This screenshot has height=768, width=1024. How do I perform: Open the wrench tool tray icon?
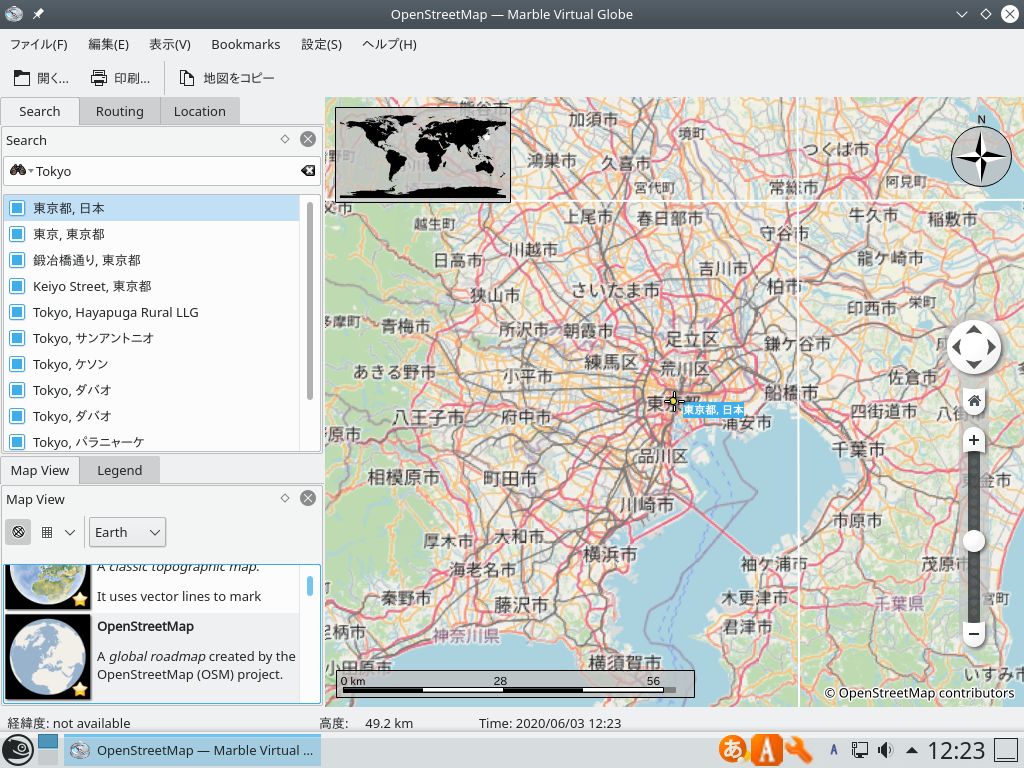coord(799,750)
